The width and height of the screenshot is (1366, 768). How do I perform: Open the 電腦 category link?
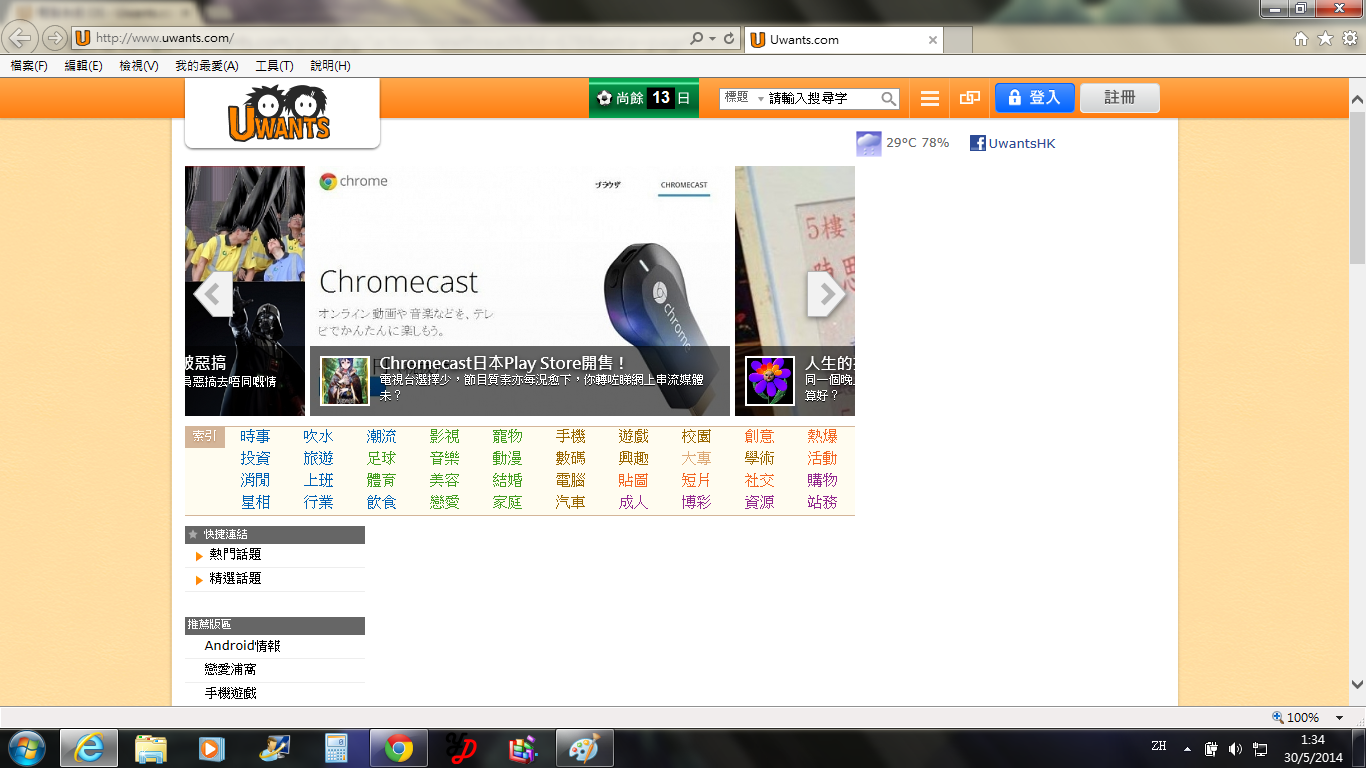point(570,480)
